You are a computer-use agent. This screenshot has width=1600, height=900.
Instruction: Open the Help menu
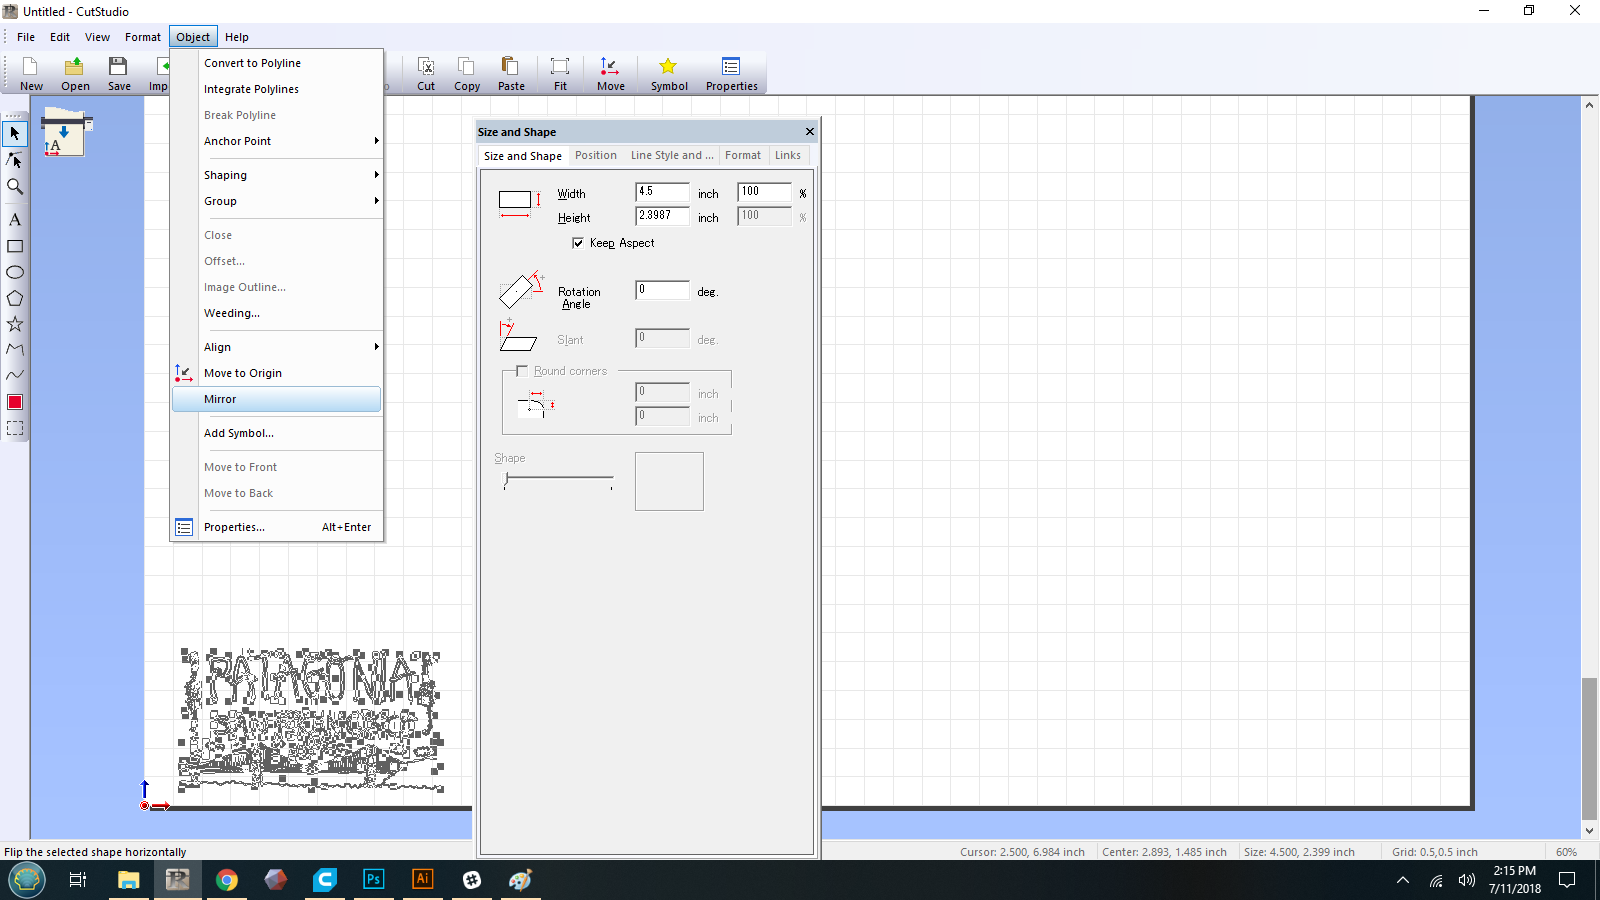[x=237, y=37]
